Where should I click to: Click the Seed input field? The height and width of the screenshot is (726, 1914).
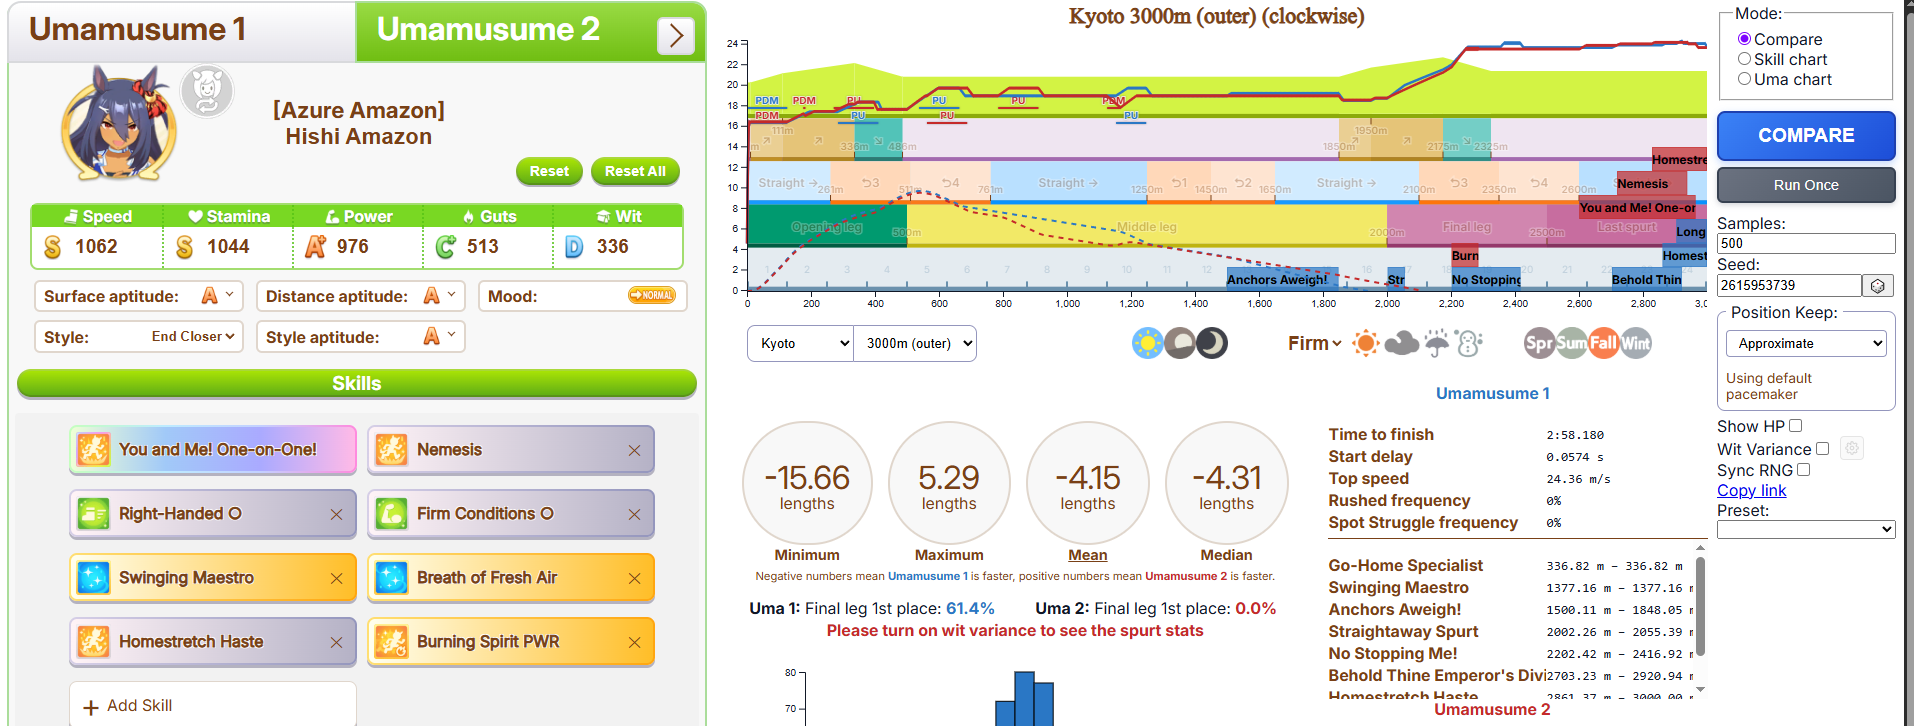pyautogui.click(x=1789, y=286)
